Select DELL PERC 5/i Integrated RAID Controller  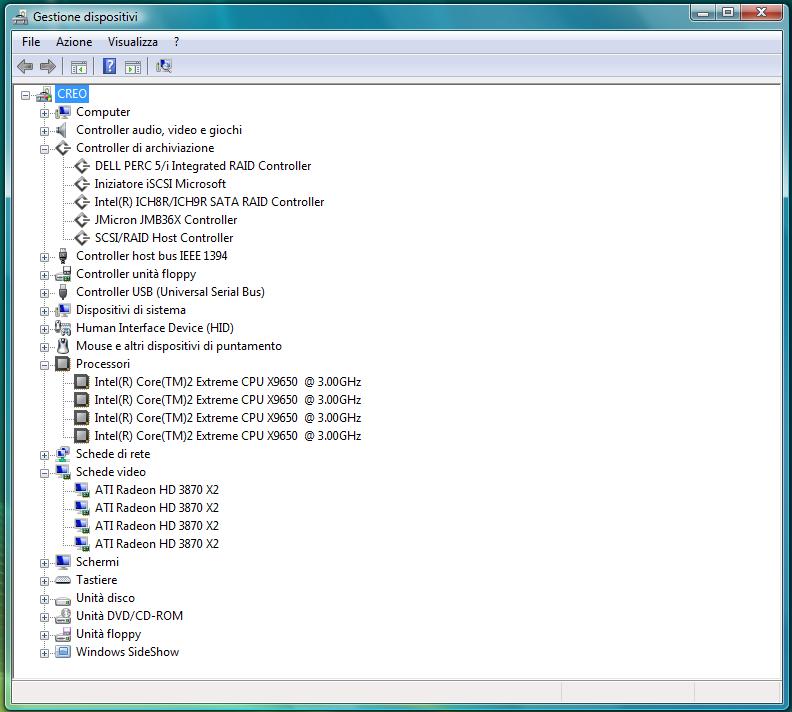pos(203,166)
